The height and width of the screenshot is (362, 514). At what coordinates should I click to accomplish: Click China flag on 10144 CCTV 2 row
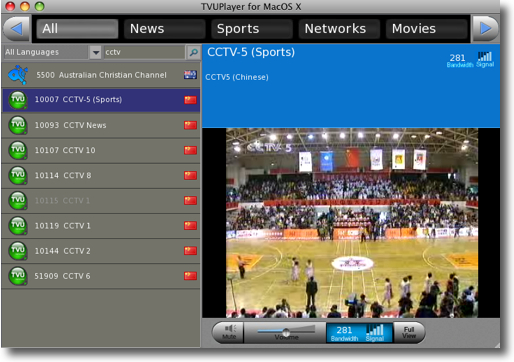[190, 251]
